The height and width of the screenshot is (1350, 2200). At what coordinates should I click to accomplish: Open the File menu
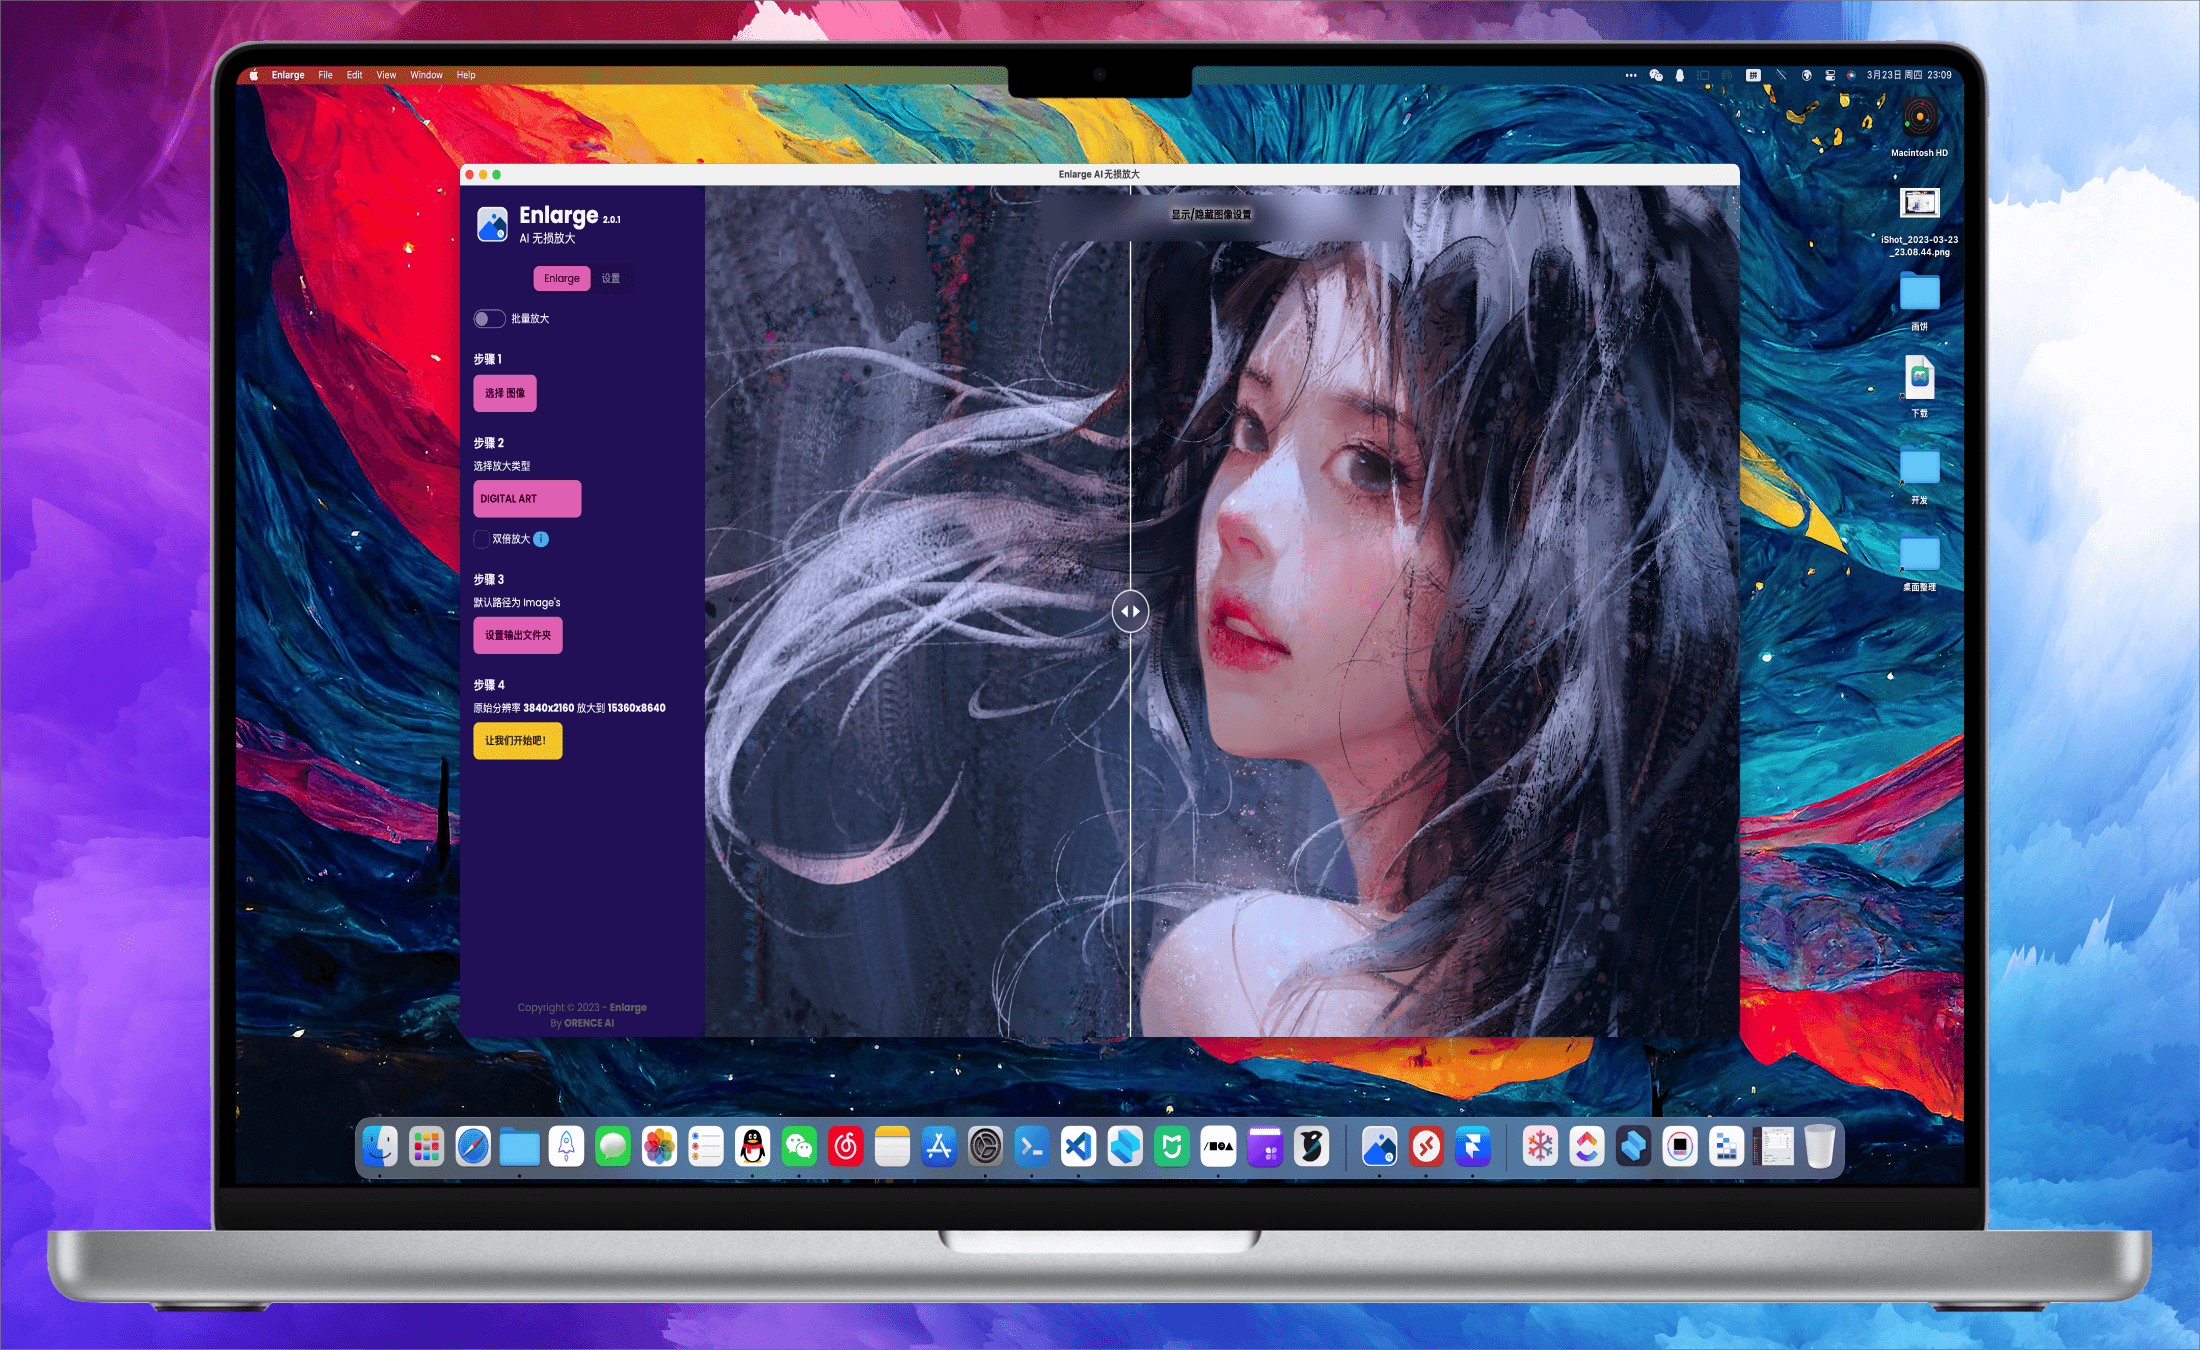tap(325, 75)
